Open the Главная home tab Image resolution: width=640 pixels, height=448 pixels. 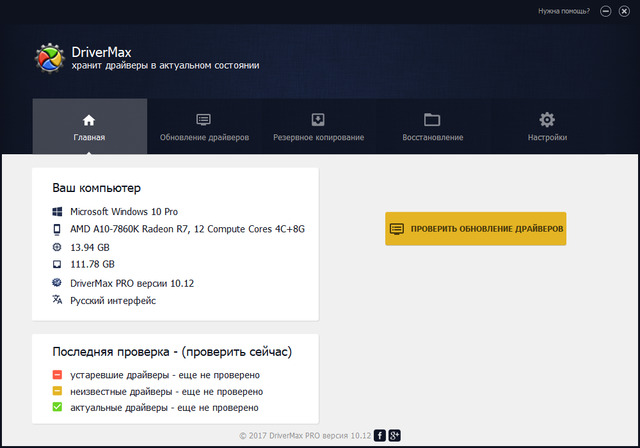click(89, 127)
